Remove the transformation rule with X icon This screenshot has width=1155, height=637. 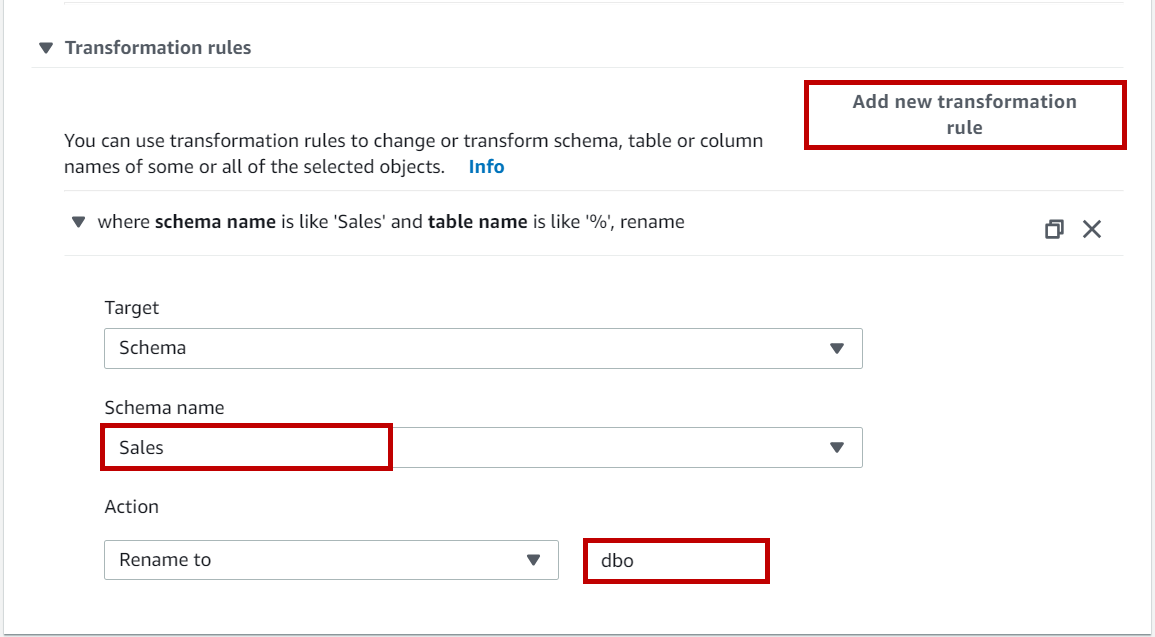[x=1092, y=230]
